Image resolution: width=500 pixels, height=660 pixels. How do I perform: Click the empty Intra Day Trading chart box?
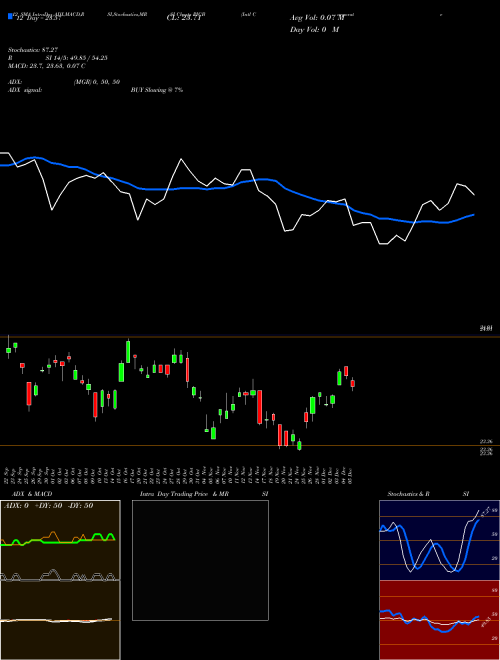[200, 560]
